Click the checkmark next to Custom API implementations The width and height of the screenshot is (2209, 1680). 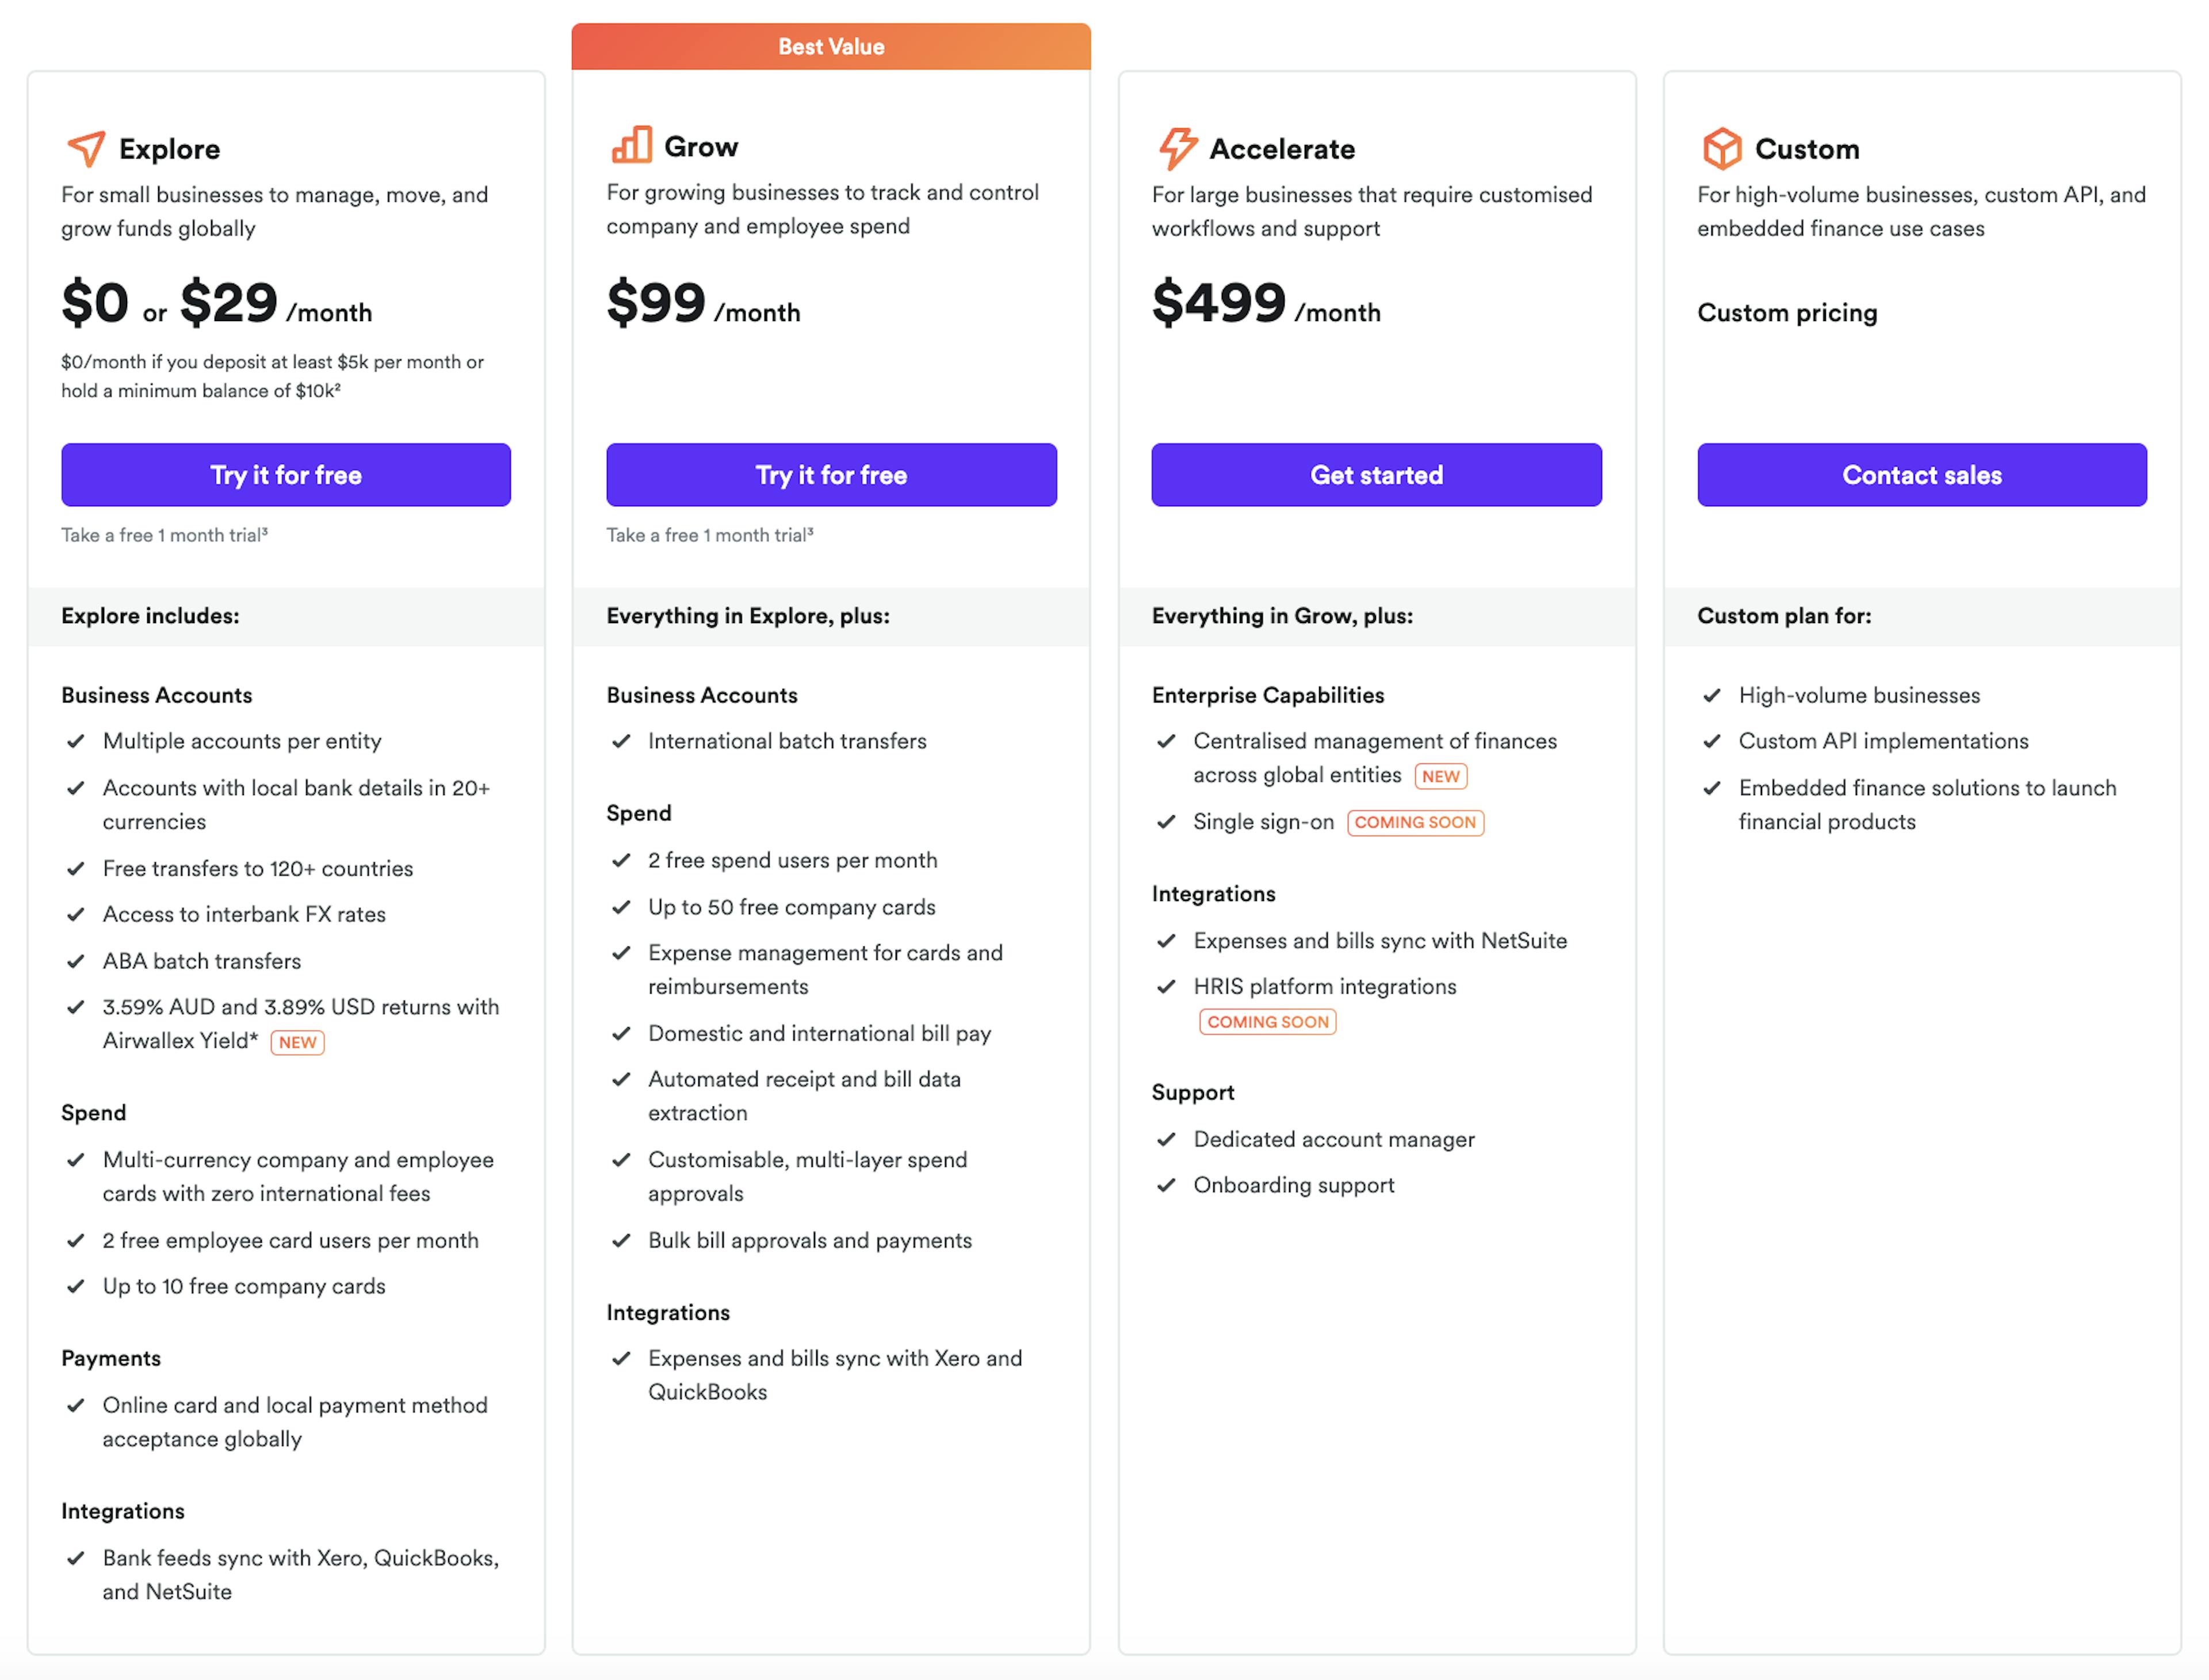1713,741
